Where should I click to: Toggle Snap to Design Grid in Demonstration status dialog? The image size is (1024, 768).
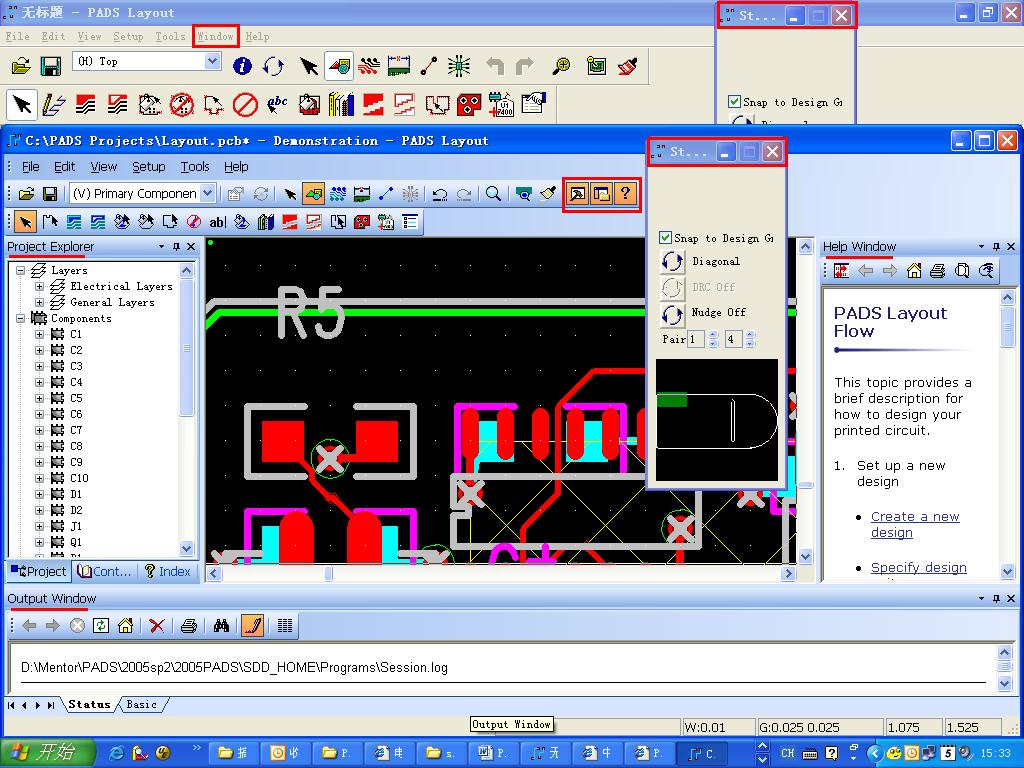tap(665, 238)
